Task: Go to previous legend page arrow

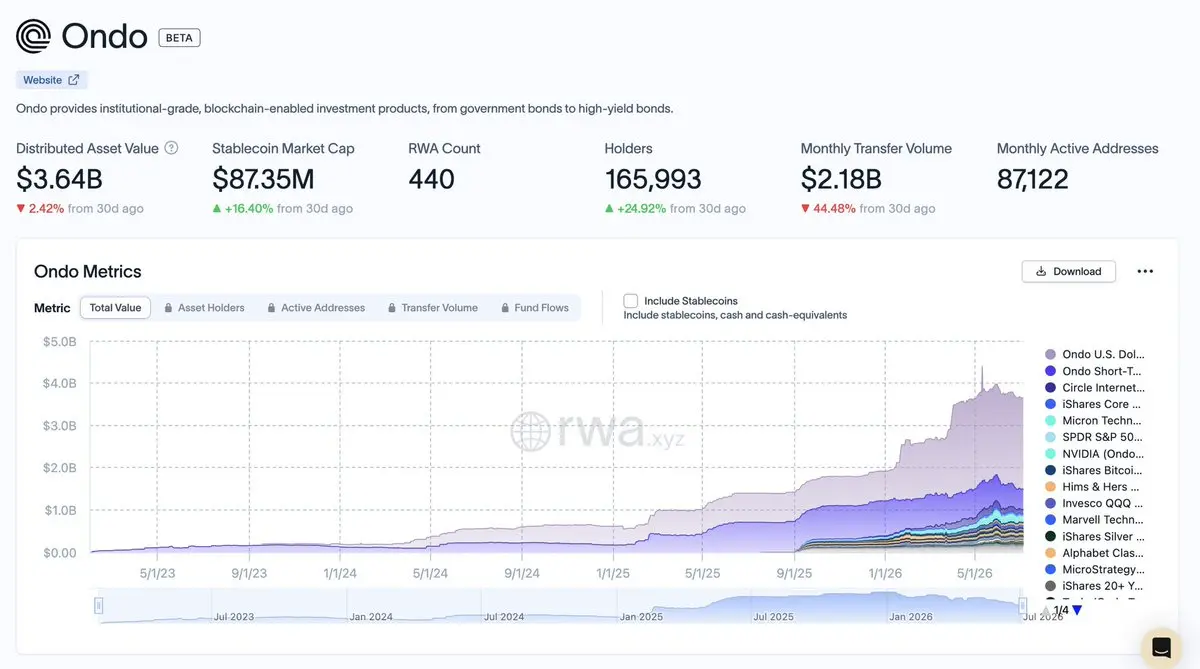Action: (x=1046, y=610)
